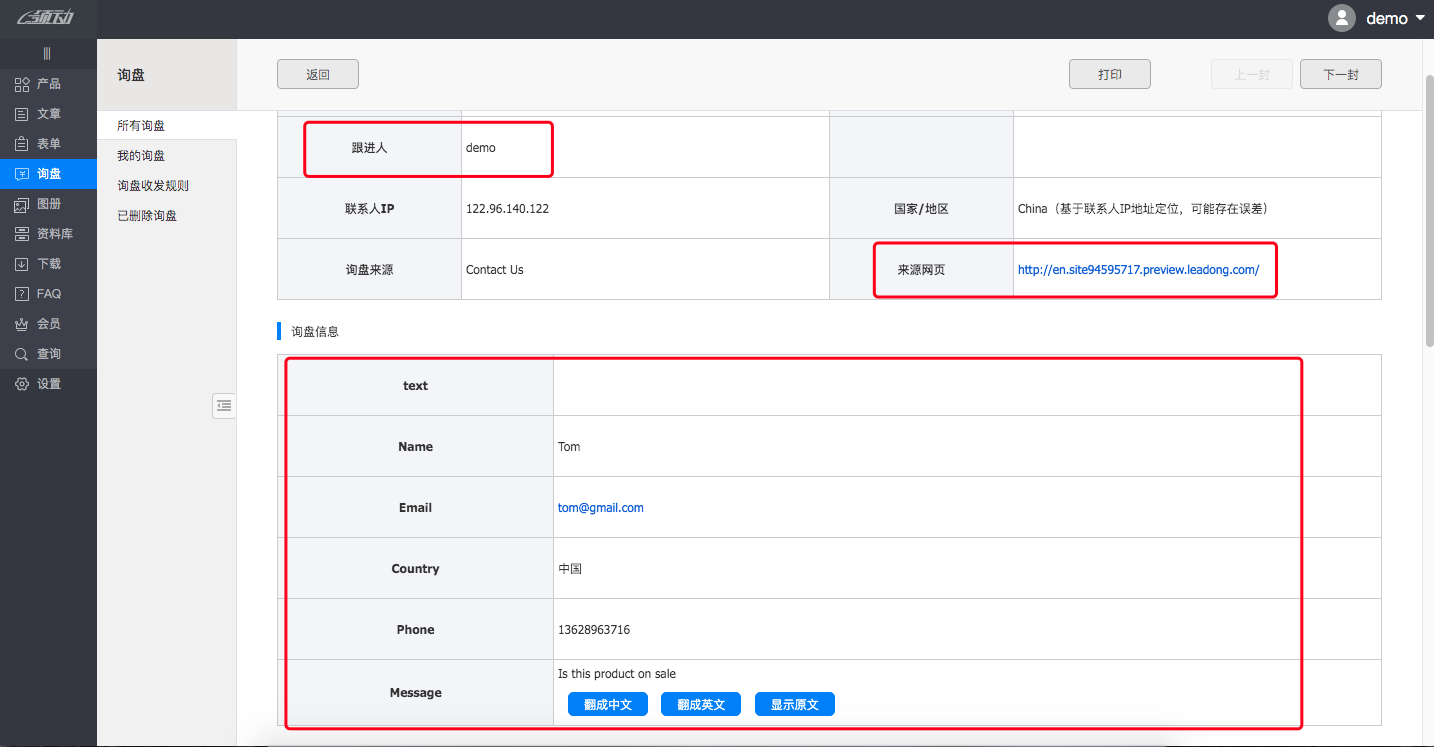Collapse the submenu panel toggle
The height and width of the screenshot is (747, 1434).
(224, 405)
